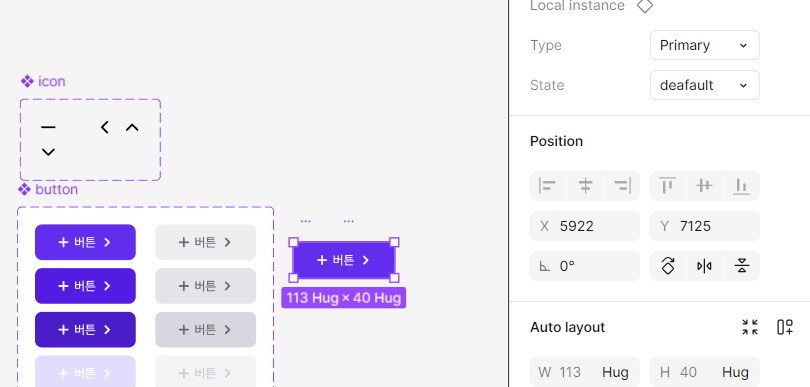This screenshot has height=387, width=810.
Task: Select the third darkest primary 버튼 variant
Action: (85, 330)
